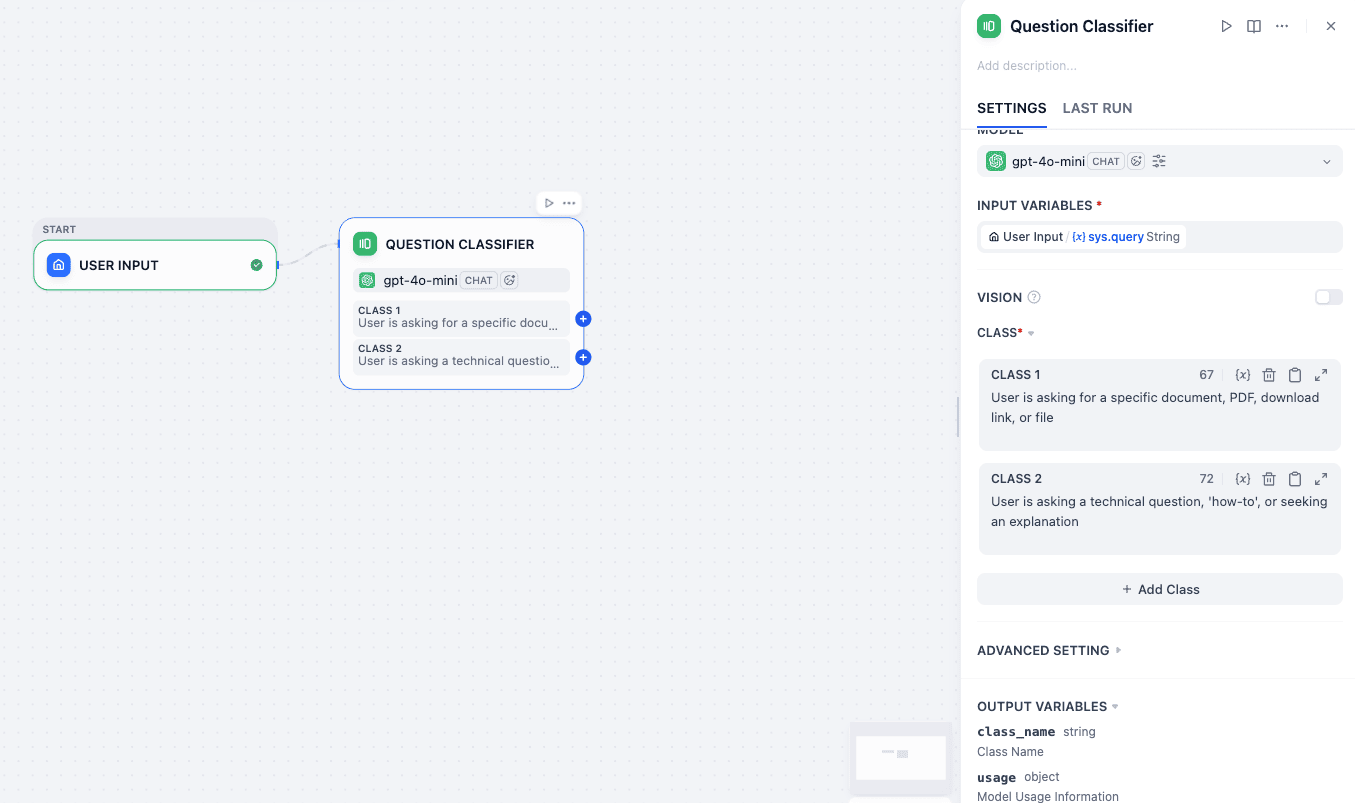
Task: Click the play icon above the canvas node
Action: pos(548,202)
